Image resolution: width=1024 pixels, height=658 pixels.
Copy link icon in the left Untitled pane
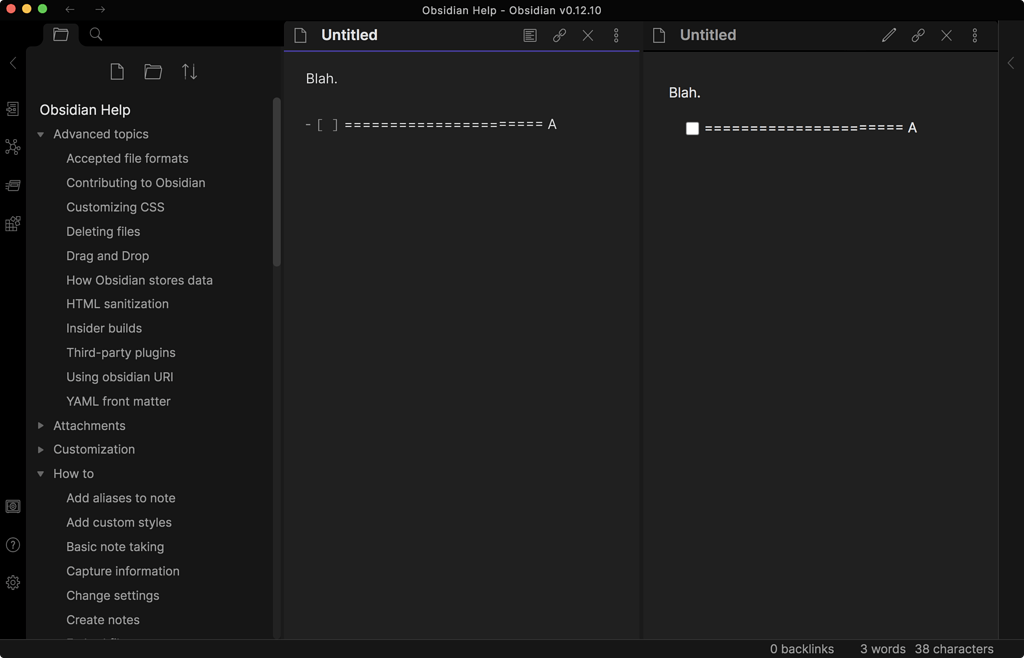559,35
